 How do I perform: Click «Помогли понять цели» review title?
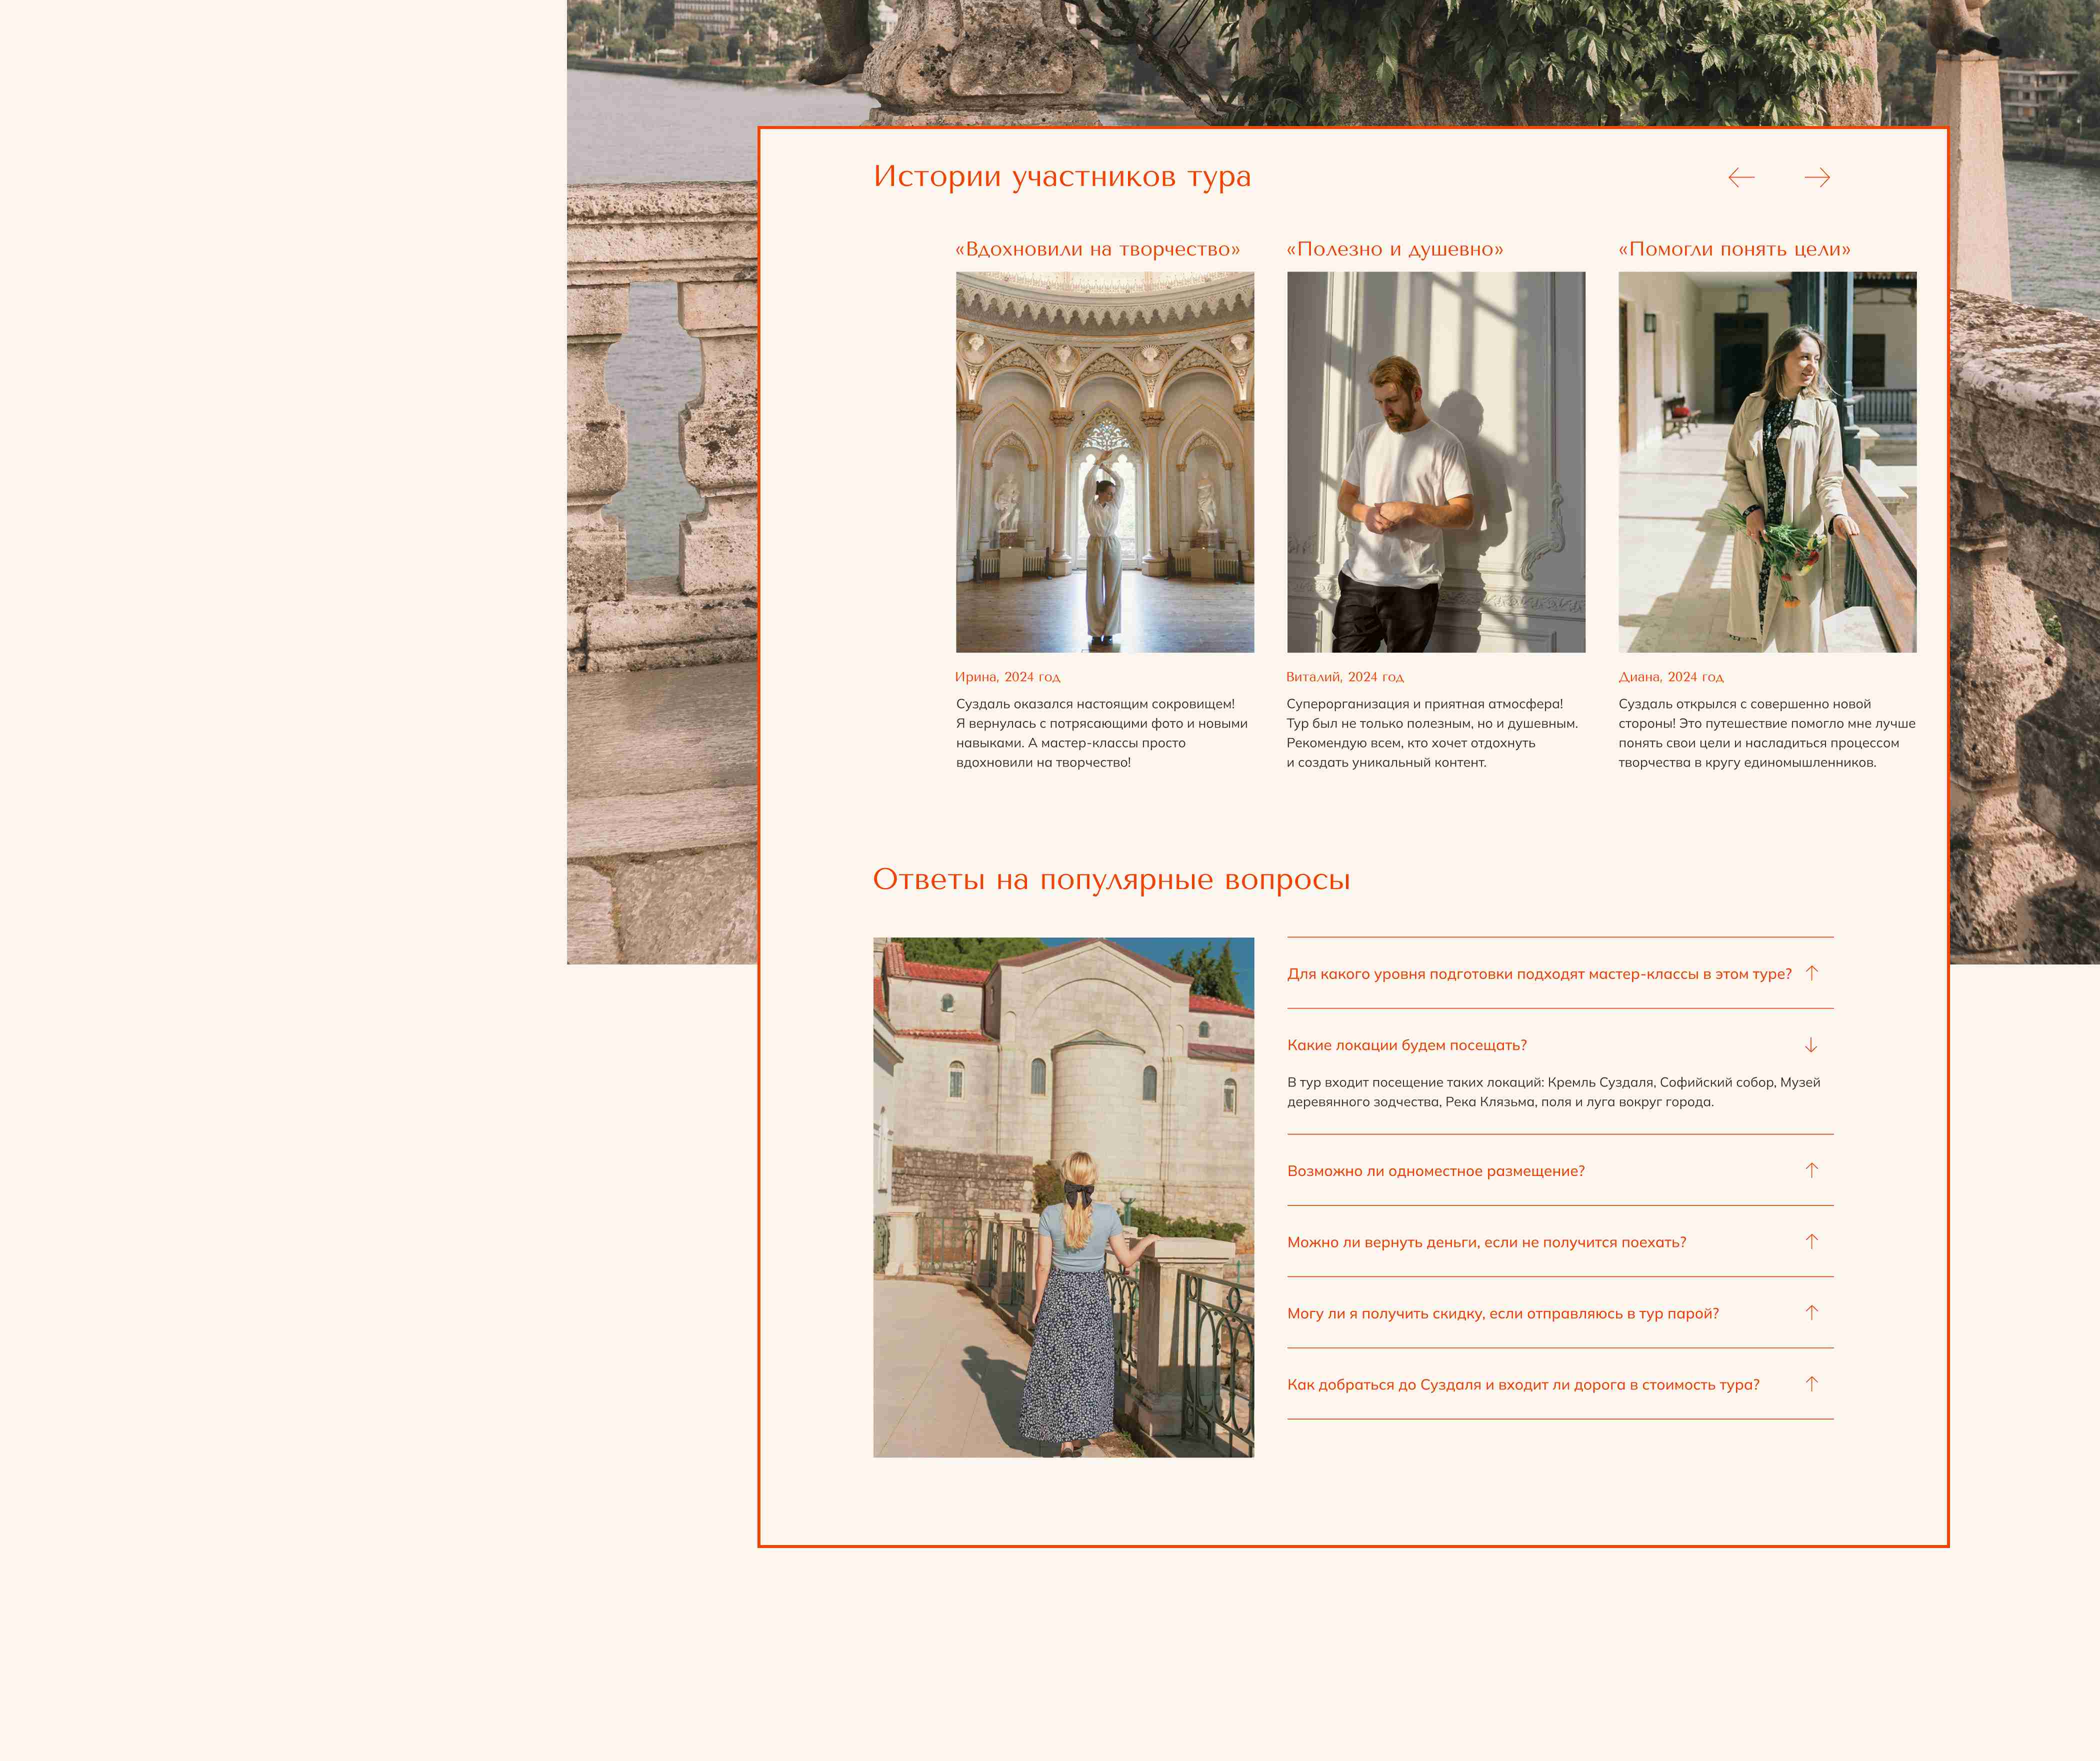pos(1734,249)
